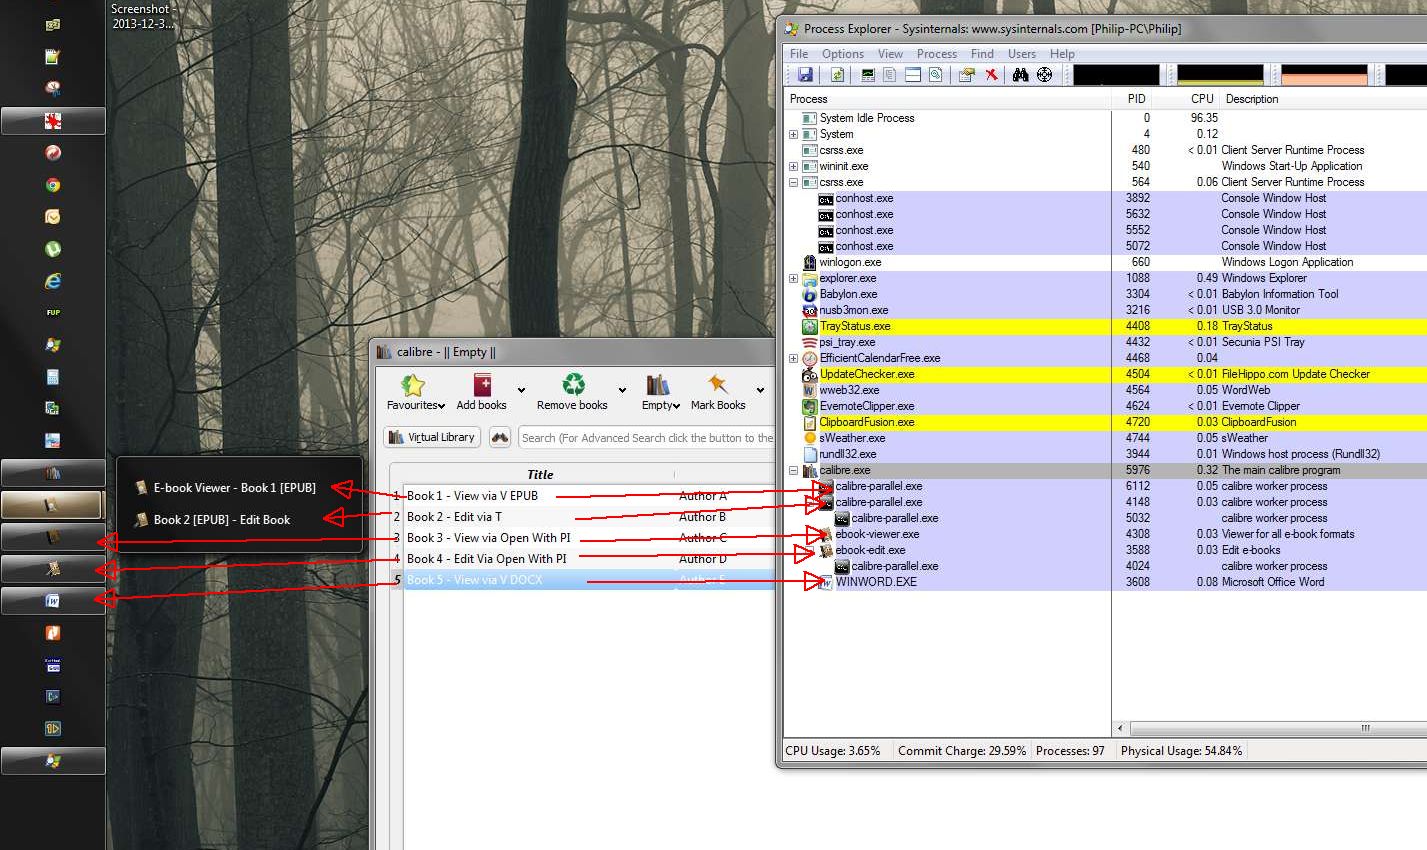Click the Favourites star icon in calibre
Image resolution: width=1427 pixels, height=850 pixels.
point(413,385)
